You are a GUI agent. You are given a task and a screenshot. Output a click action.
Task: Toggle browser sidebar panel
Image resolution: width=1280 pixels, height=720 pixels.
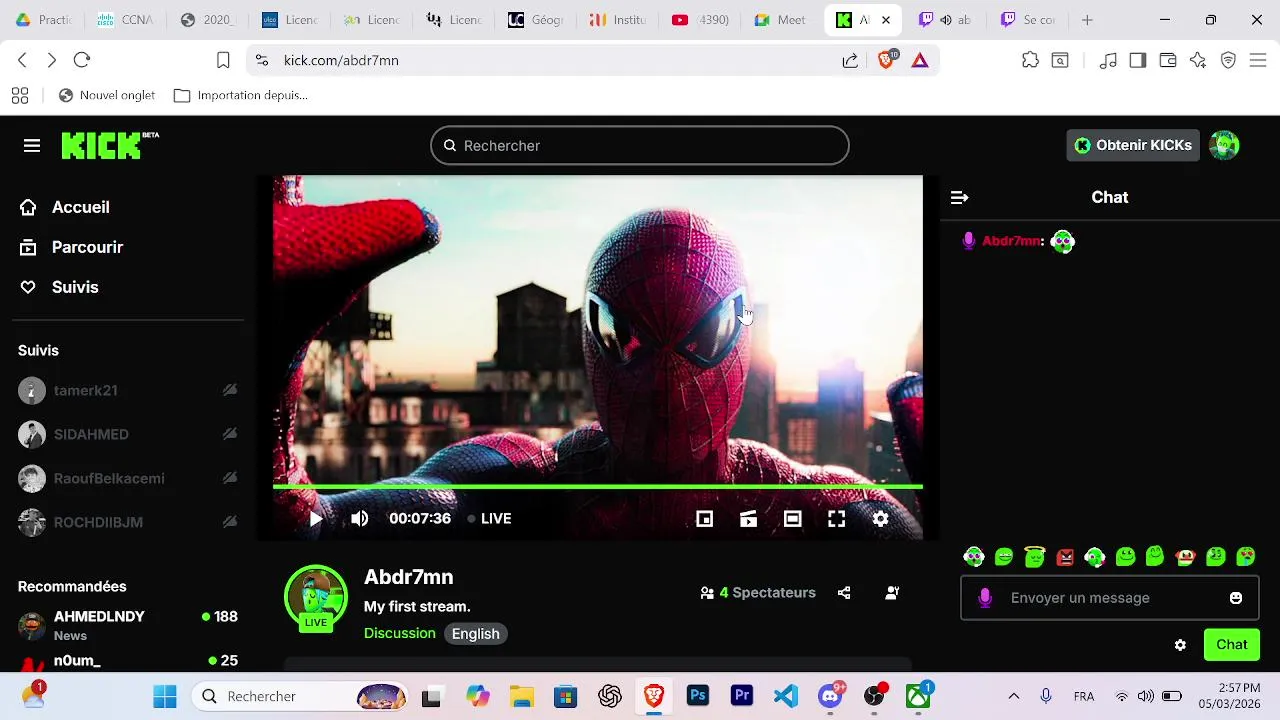(1137, 60)
